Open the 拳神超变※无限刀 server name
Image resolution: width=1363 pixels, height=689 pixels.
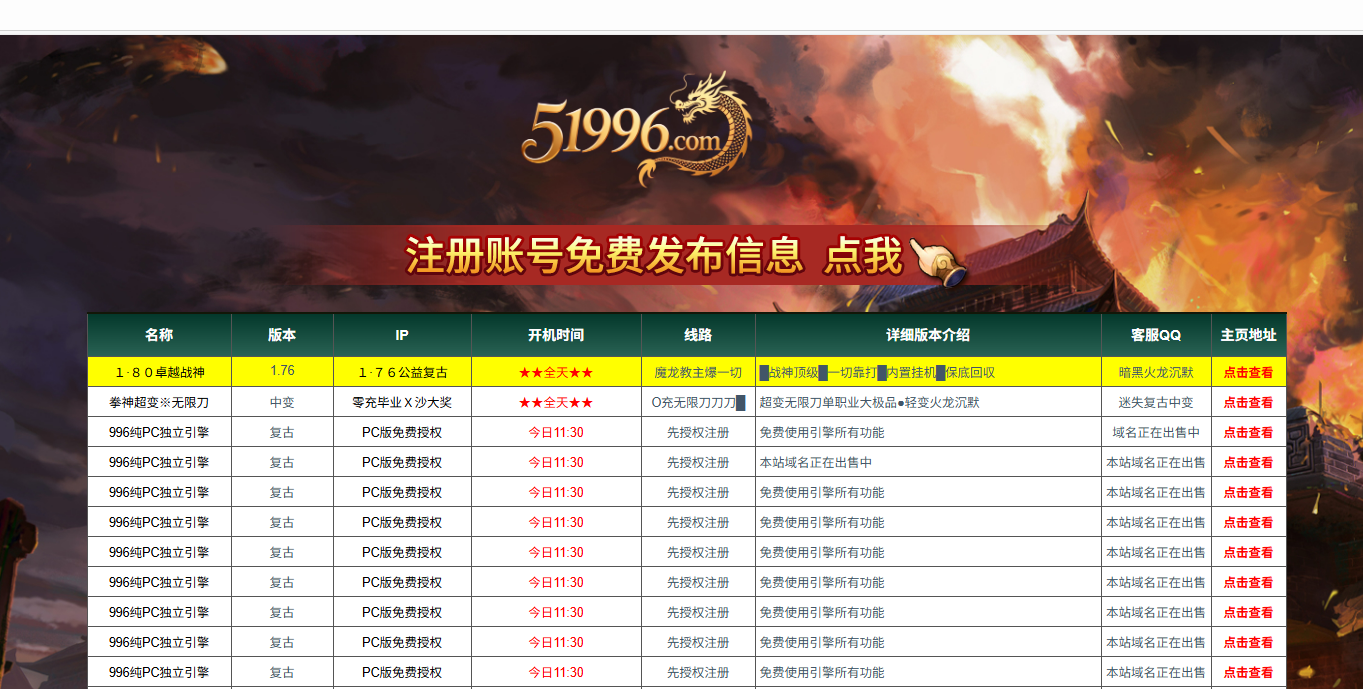(160, 403)
